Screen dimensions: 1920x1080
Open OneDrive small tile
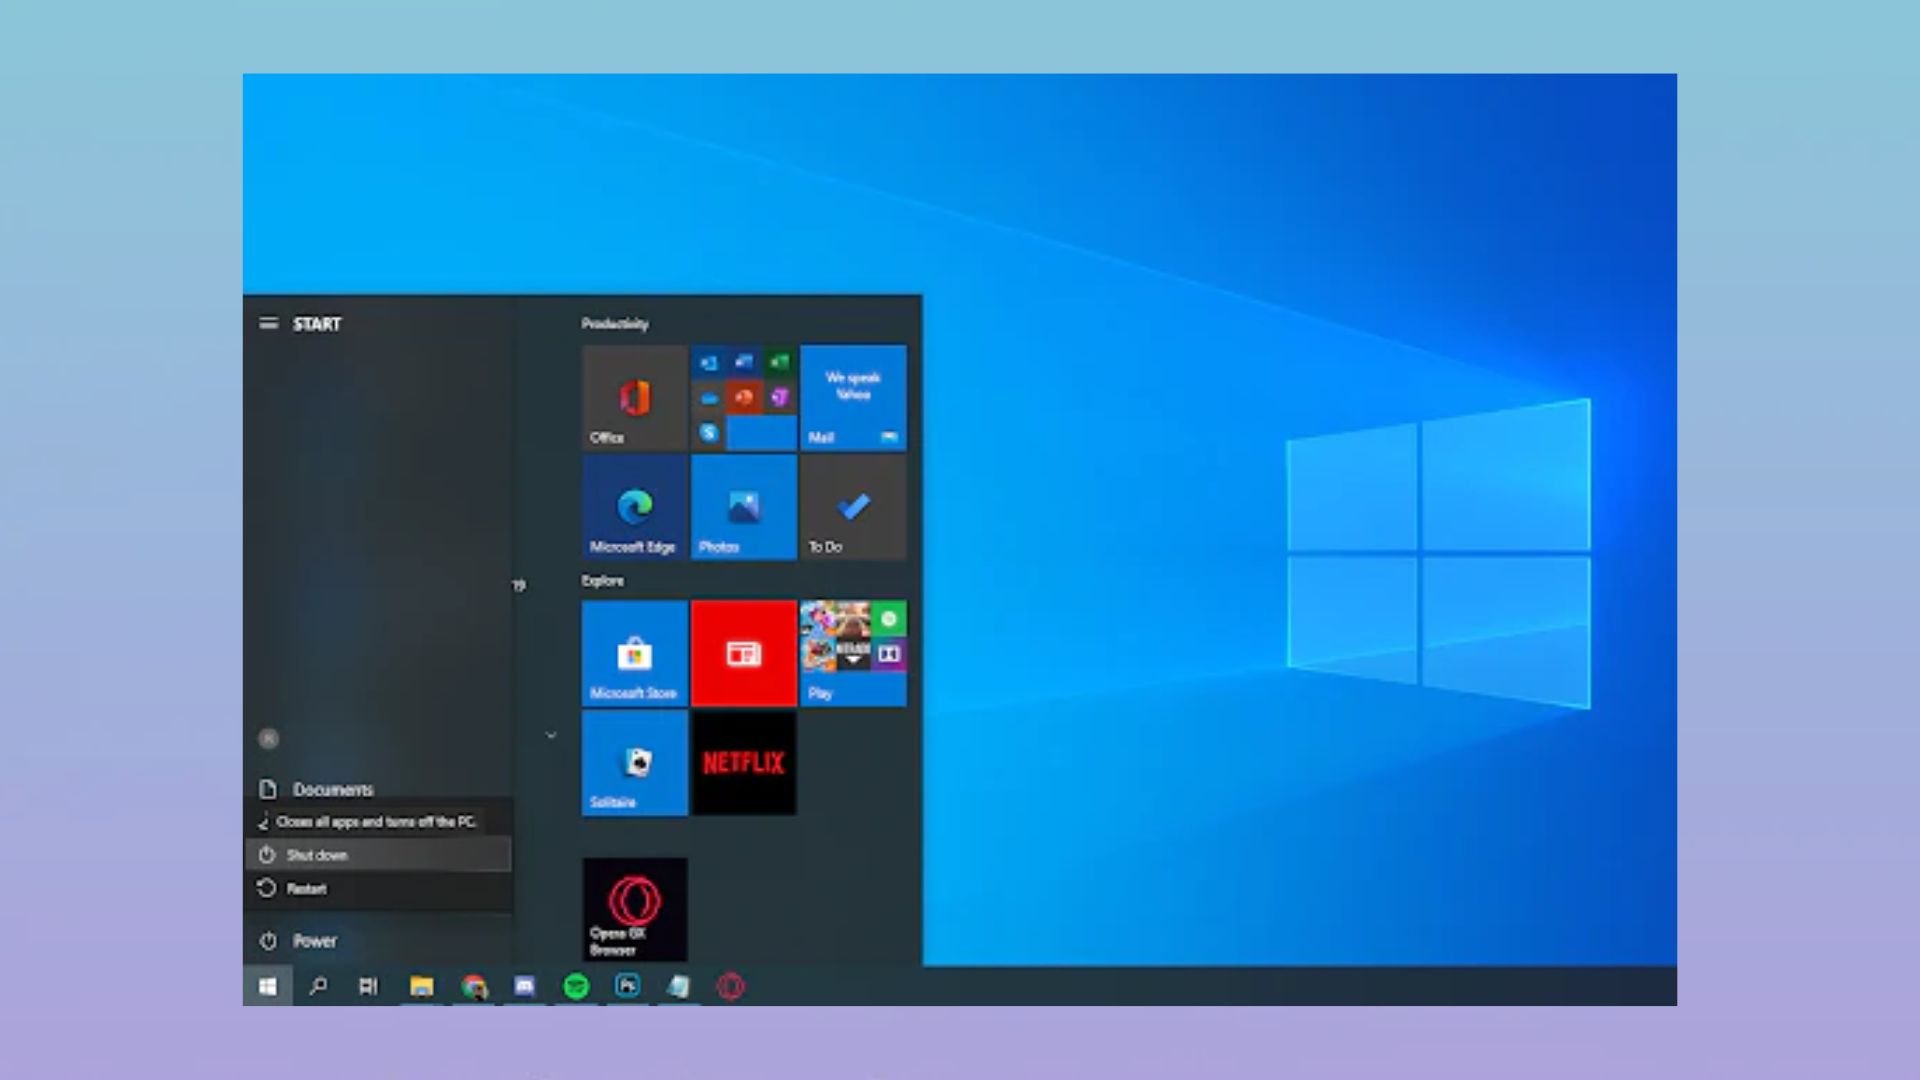tap(709, 398)
